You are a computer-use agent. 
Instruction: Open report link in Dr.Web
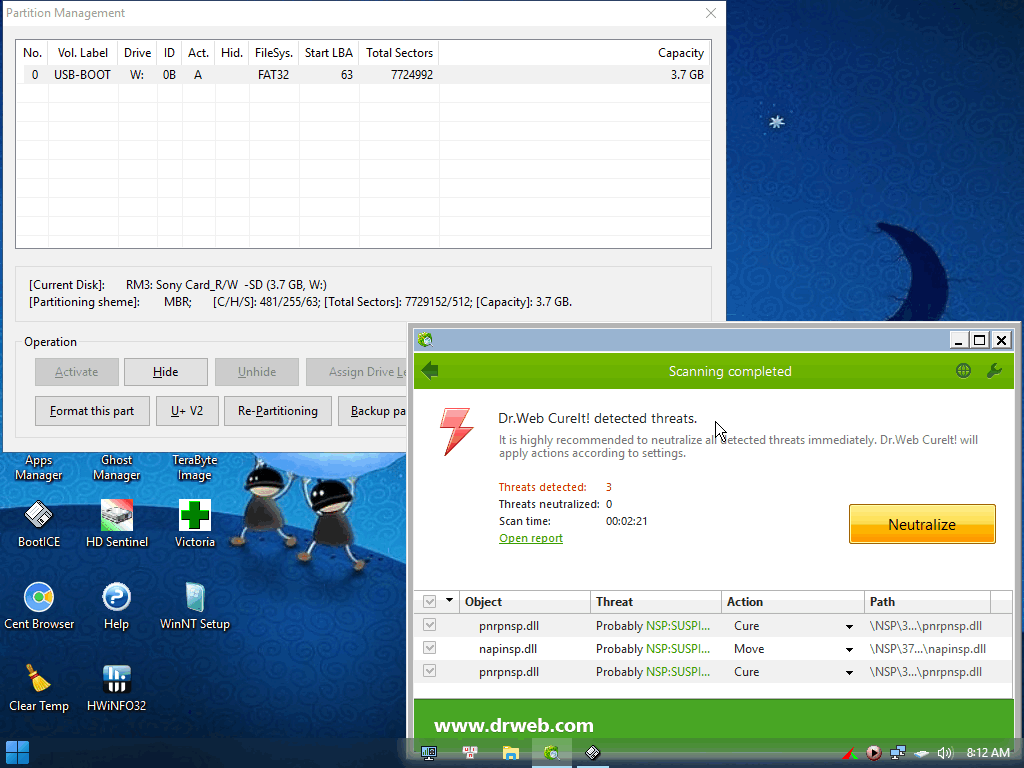pyautogui.click(x=530, y=538)
